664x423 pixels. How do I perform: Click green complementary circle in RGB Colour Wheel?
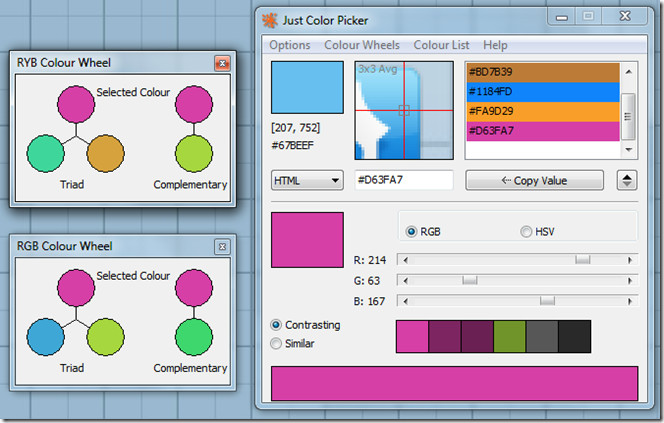[x=194, y=337]
